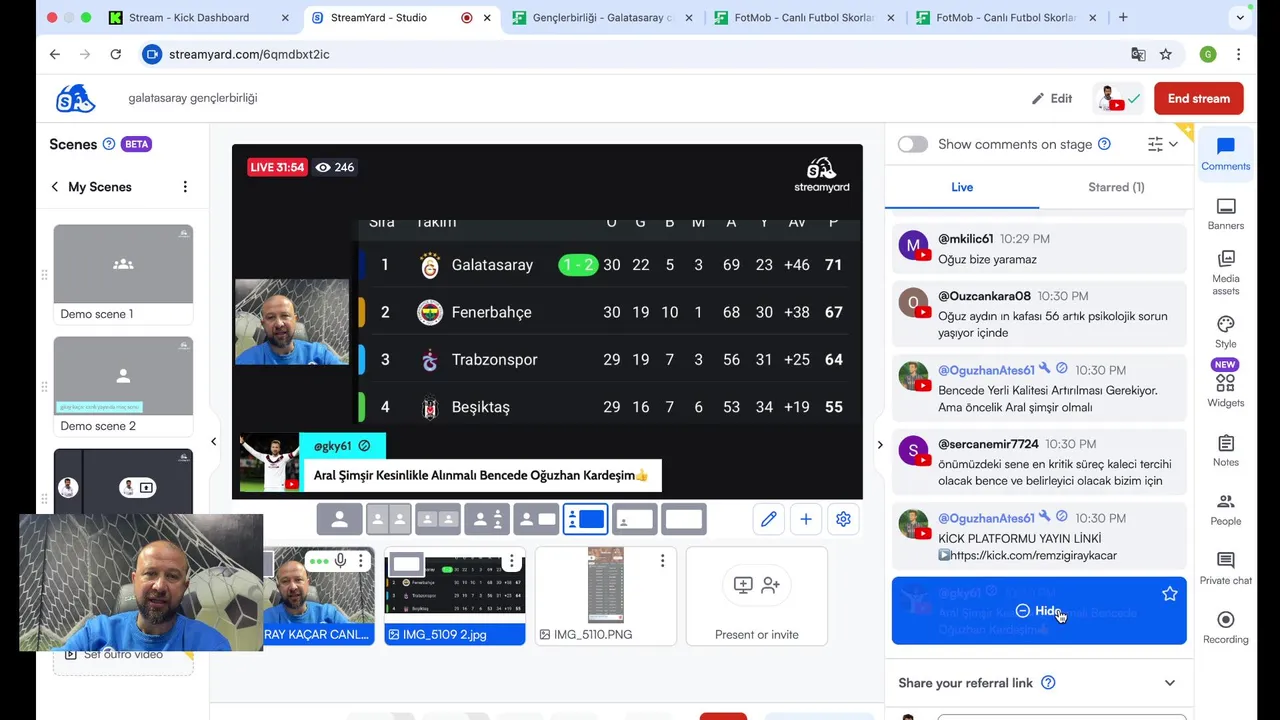
Task: Click the End stream button
Action: (x=1198, y=98)
